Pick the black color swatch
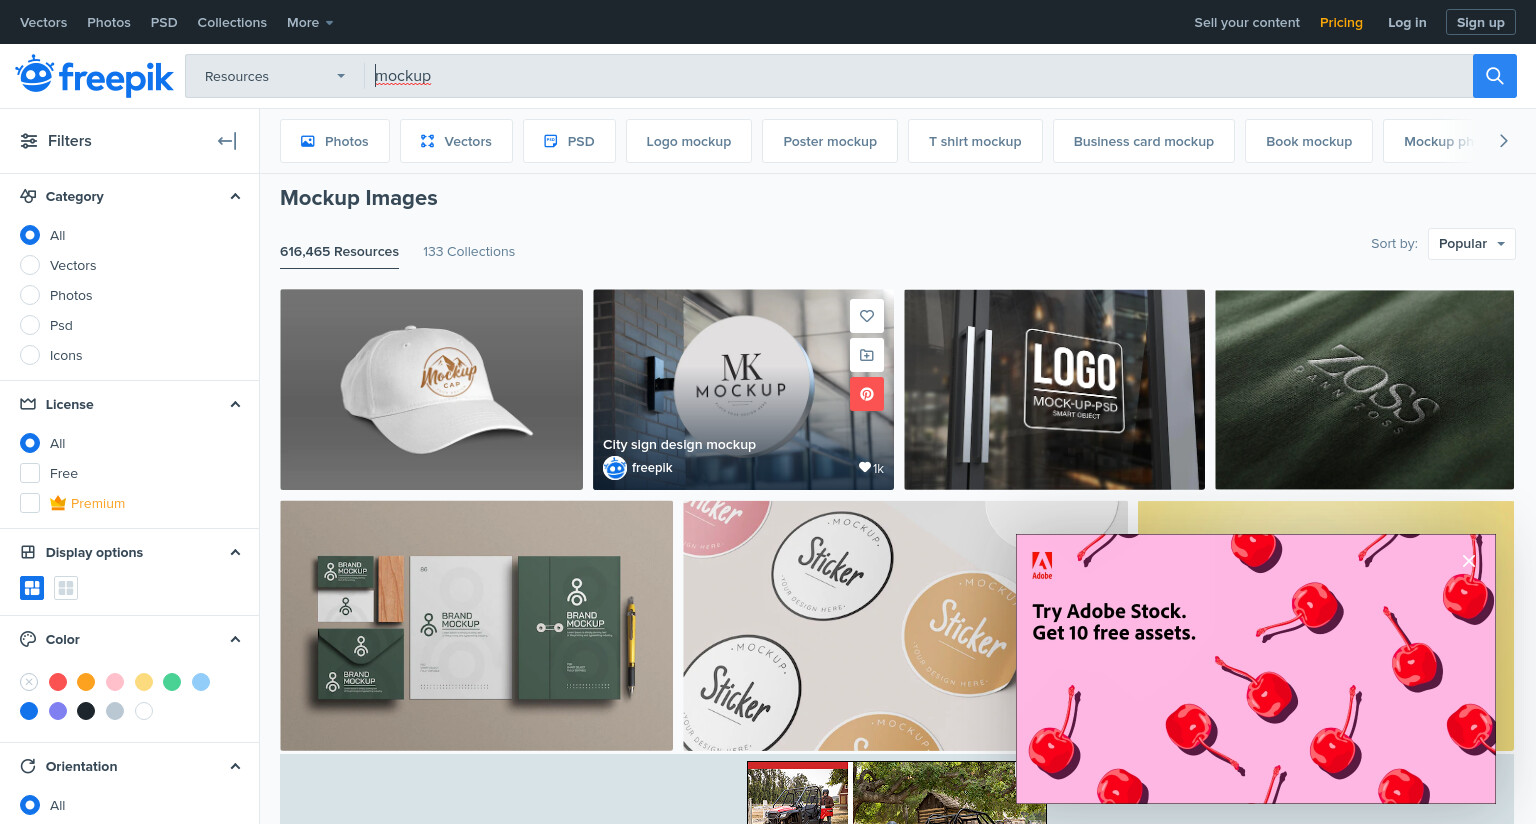1536x824 pixels. coord(86,711)
